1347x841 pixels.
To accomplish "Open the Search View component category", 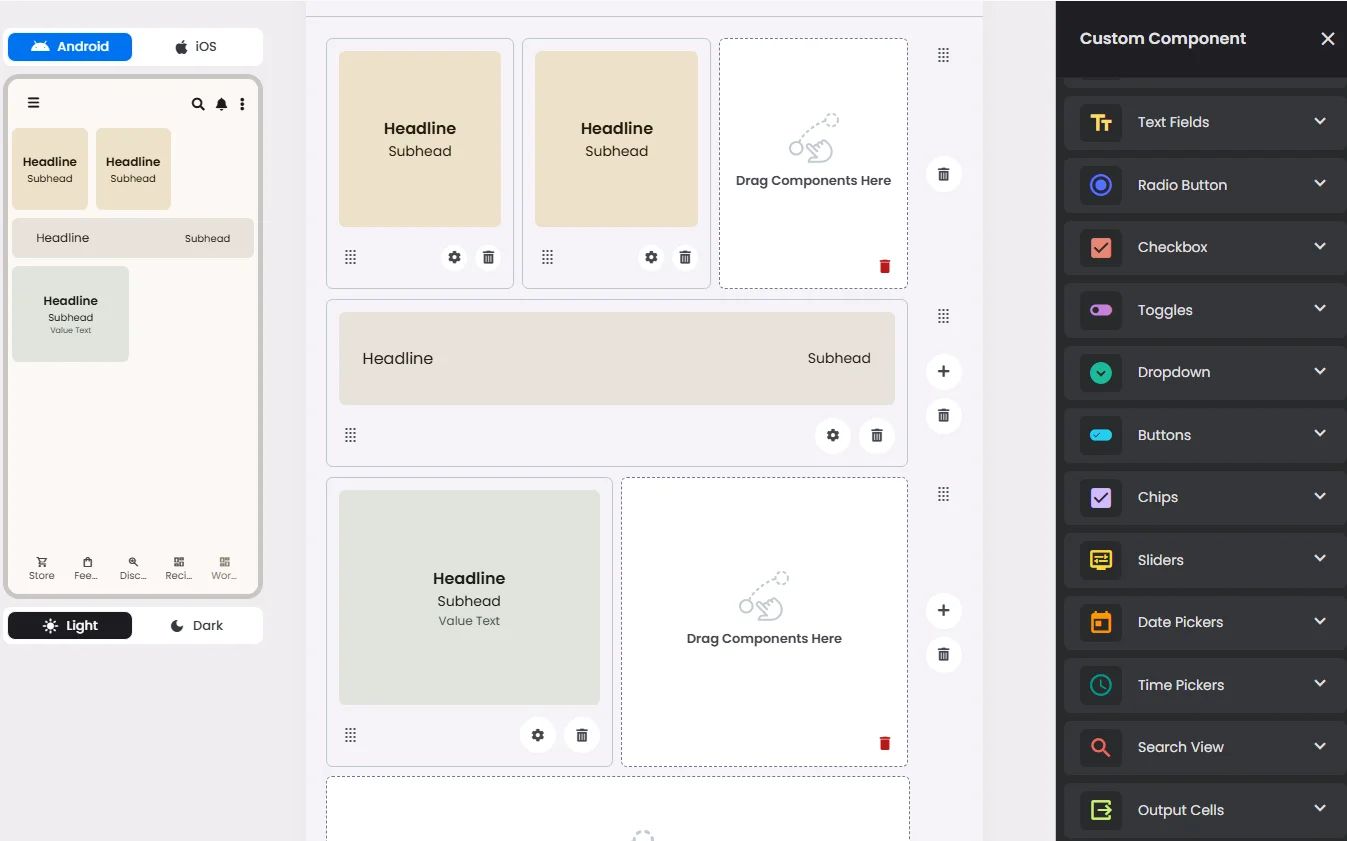I will pyautogui.click(x=1204, y=747).
